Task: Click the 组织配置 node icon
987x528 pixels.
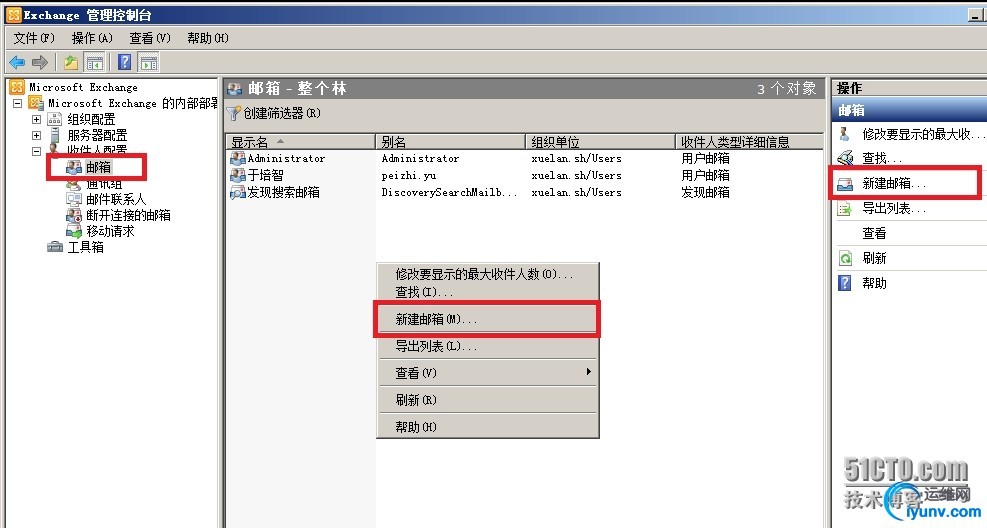Action: point(55,119)
